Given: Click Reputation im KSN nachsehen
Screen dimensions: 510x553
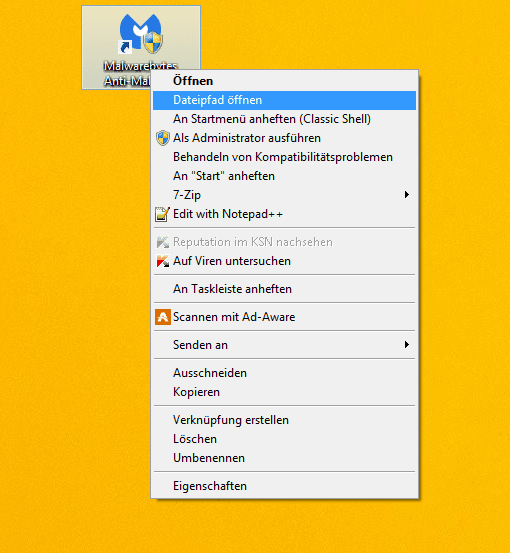Looking at the screenshot, I should click(x=284, y=242).
